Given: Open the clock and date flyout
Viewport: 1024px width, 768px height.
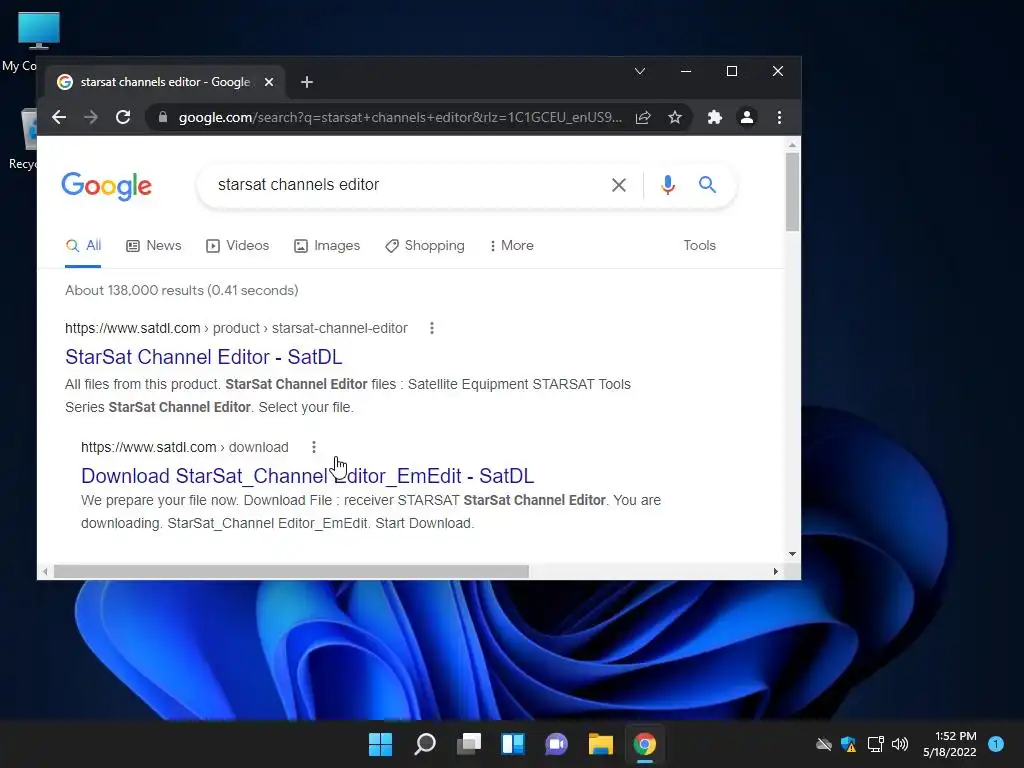Looking at the screenshot, I should pos(950,744).
